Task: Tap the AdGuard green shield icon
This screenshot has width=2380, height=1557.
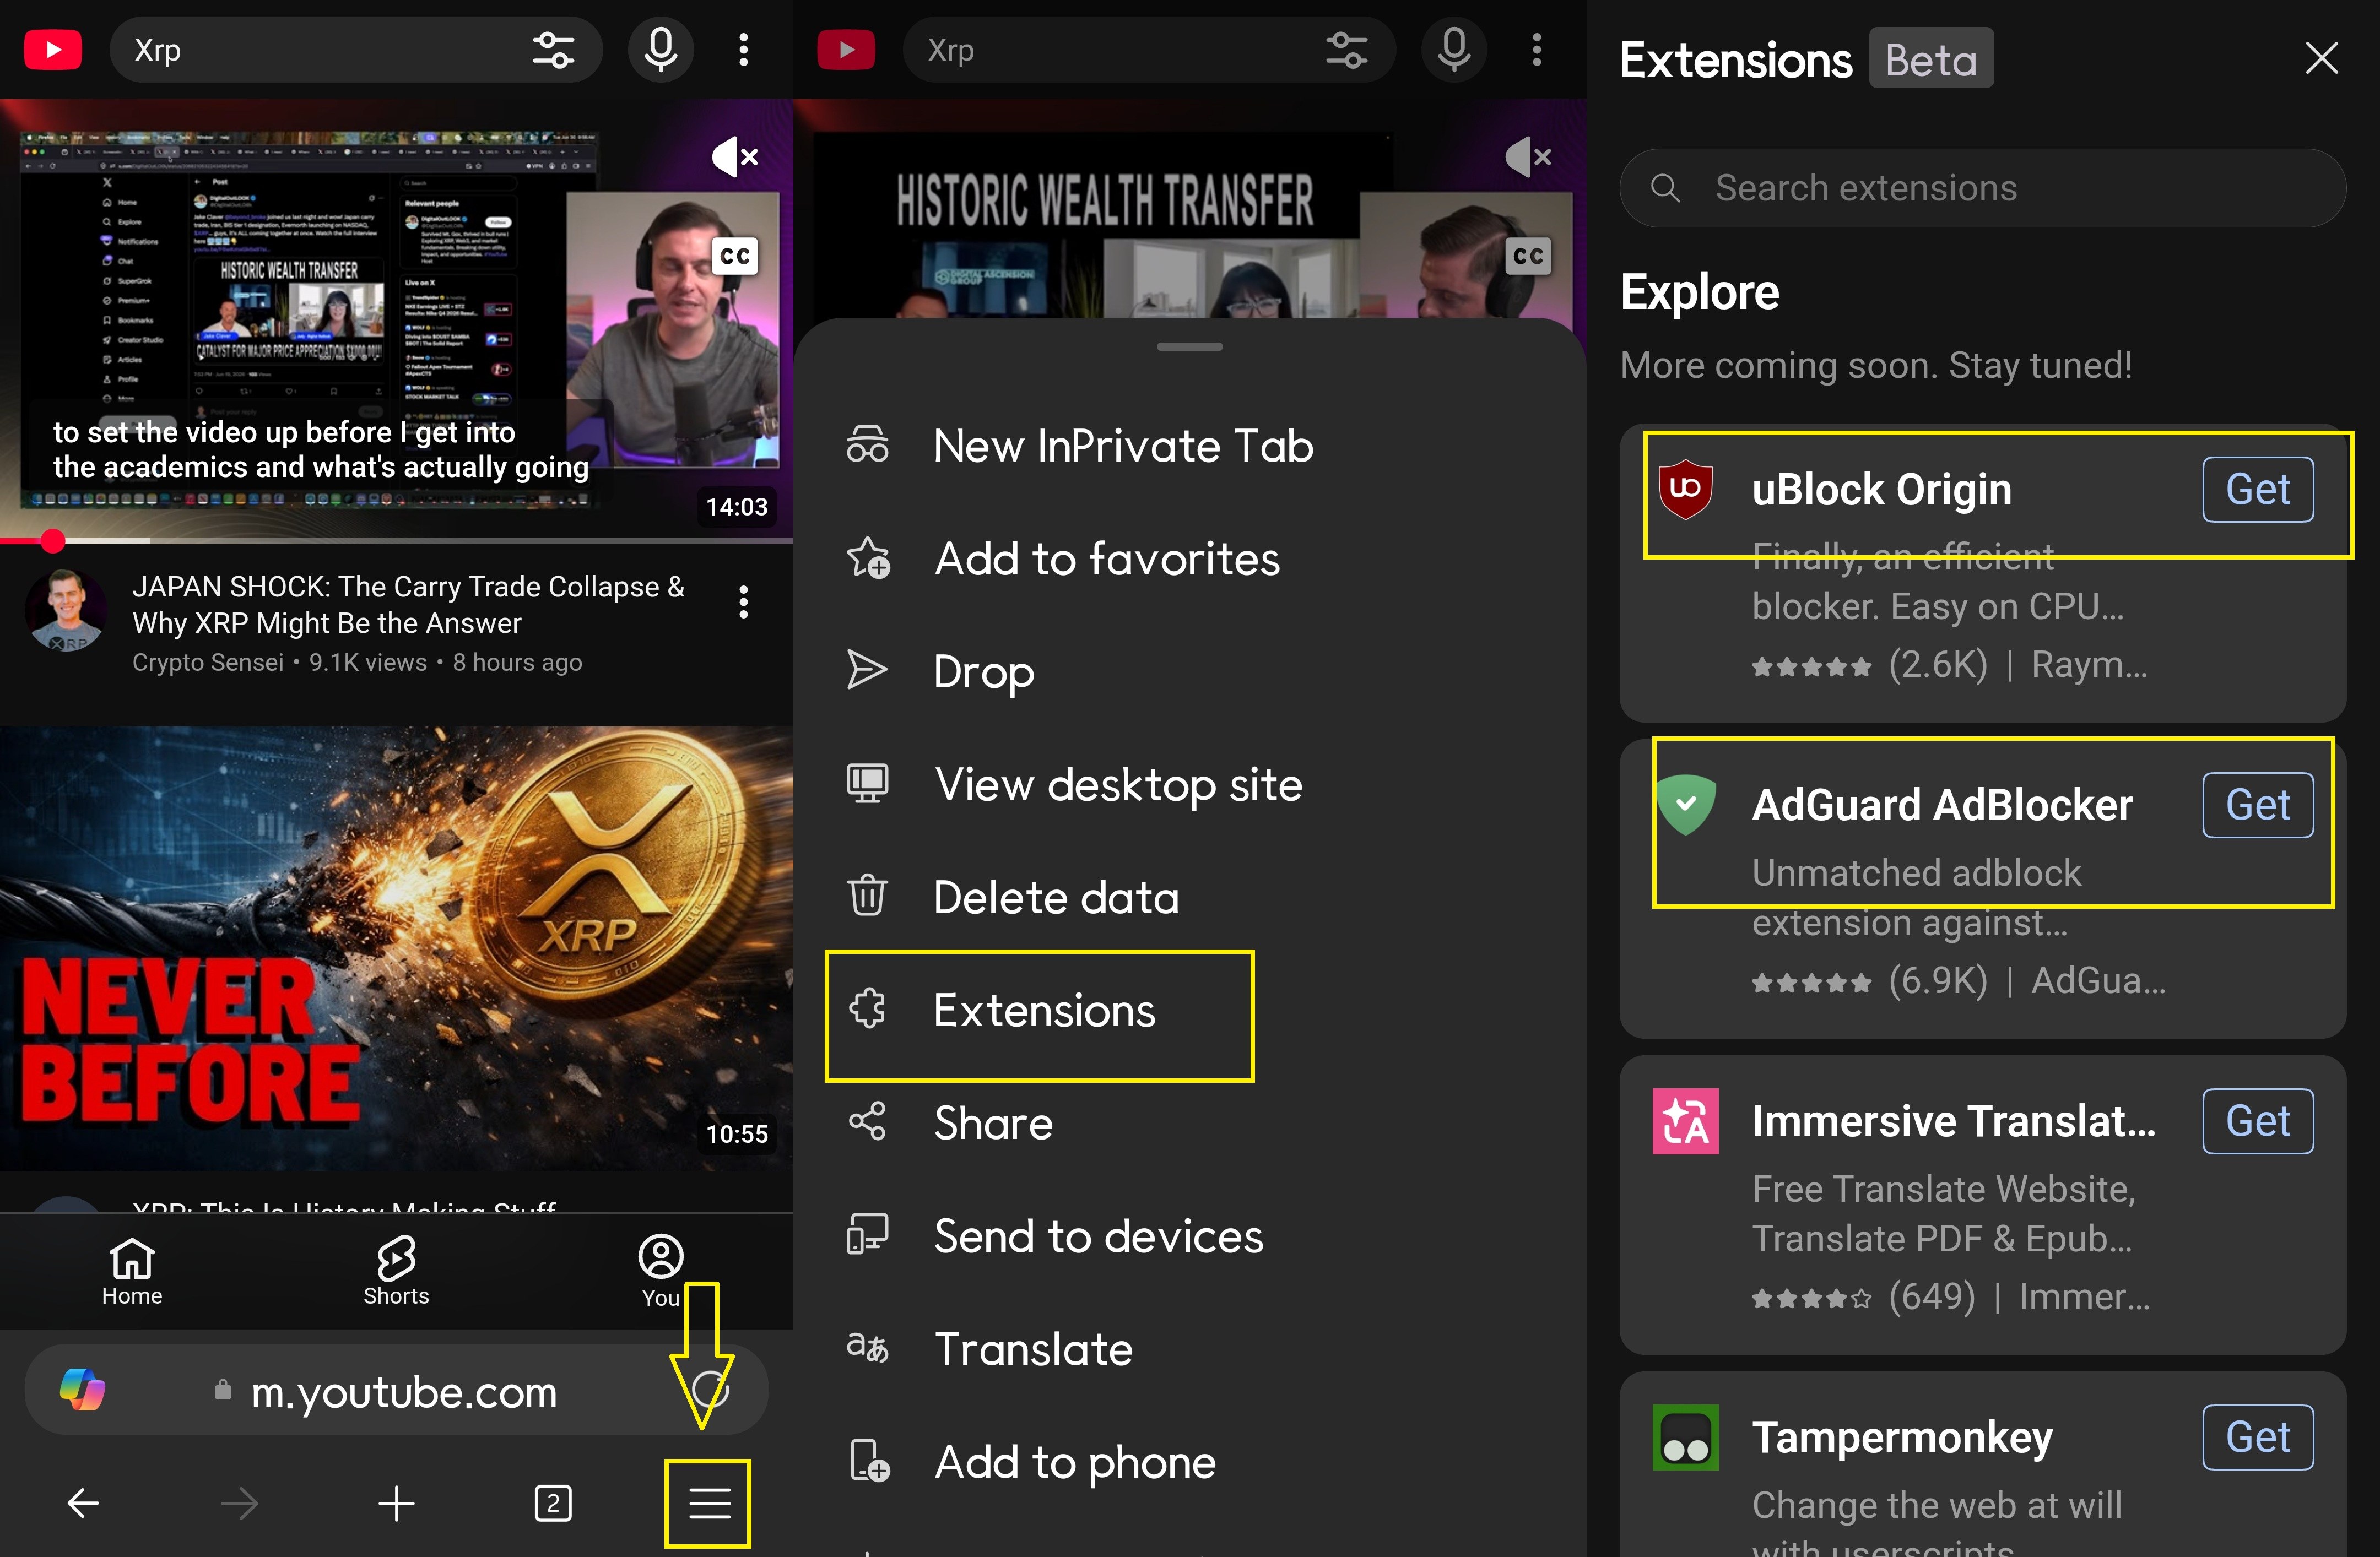Action: coord(1685,804)
